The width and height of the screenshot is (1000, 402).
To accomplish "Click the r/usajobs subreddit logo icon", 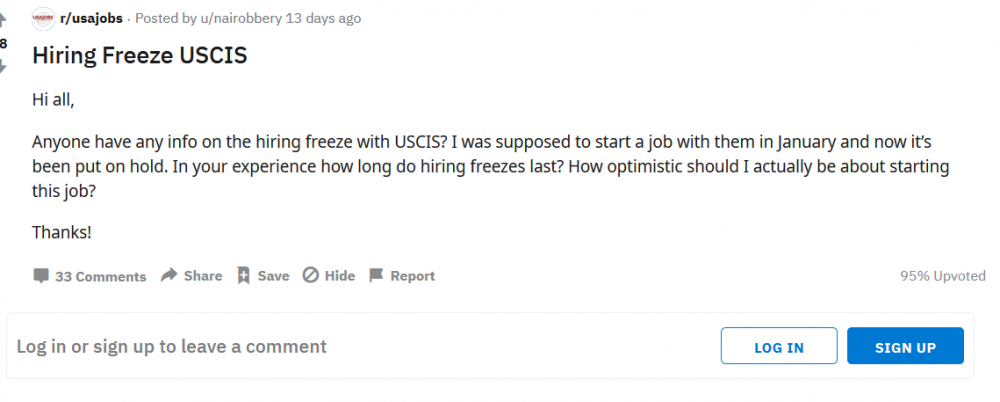I will click(43, 19).
